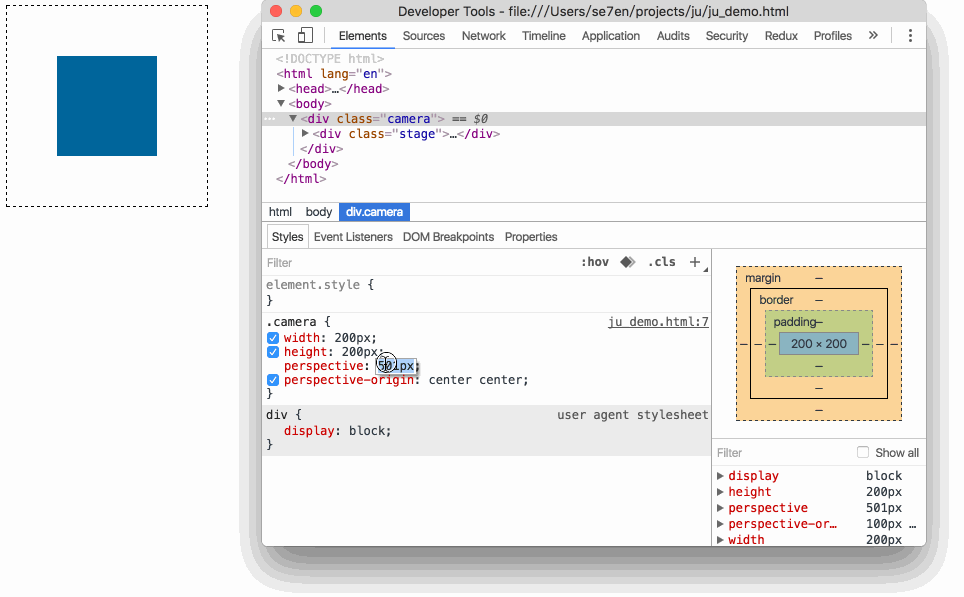Switch to the Network panel
Image resolution: width=964 pixels, height=597 pixels.
click(x=483, y=35)
